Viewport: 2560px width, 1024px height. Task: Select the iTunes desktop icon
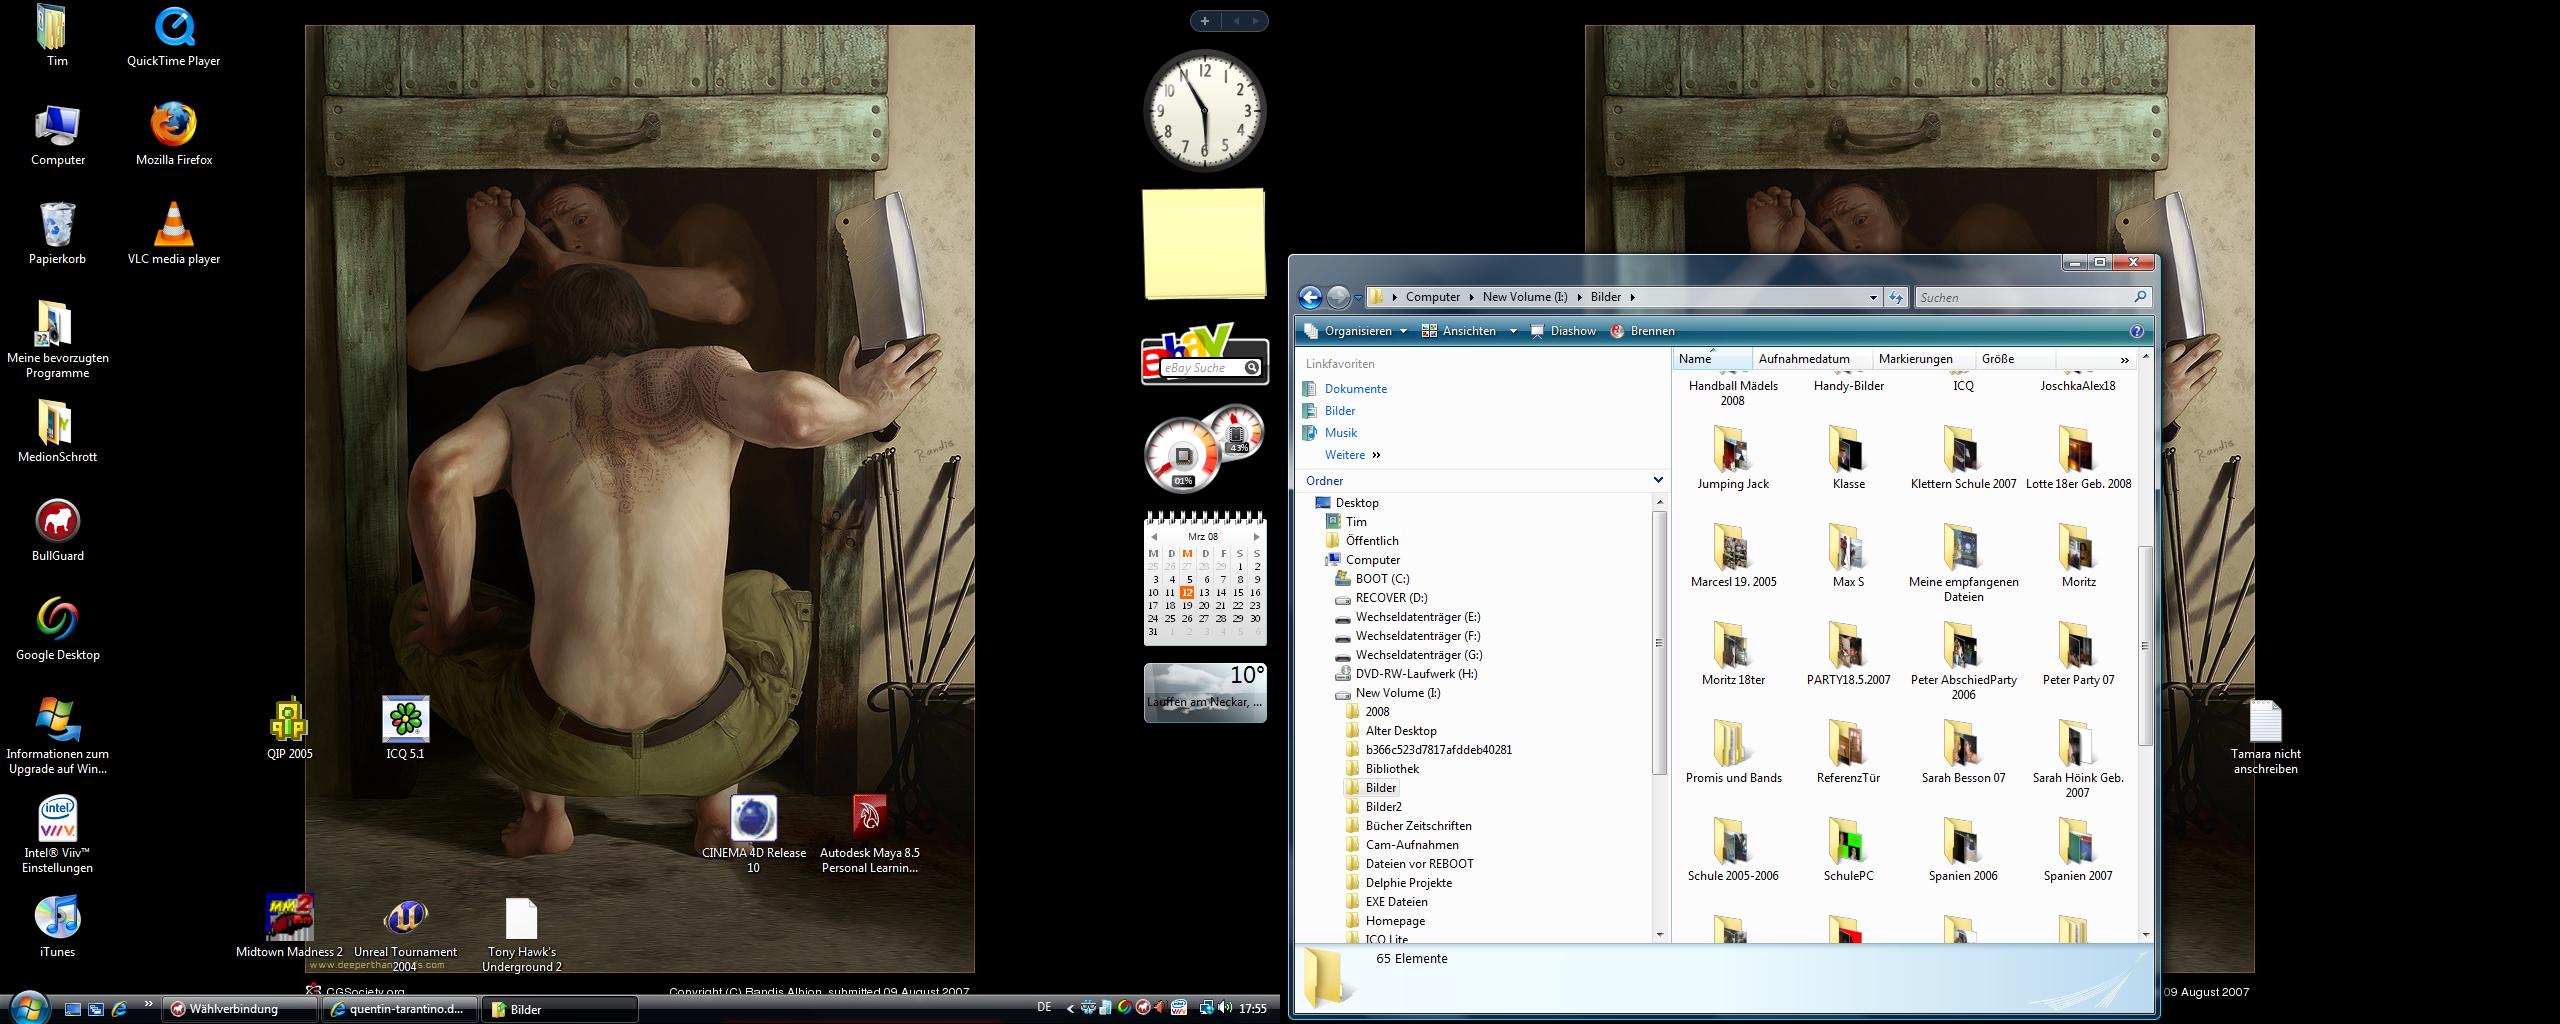57,926
